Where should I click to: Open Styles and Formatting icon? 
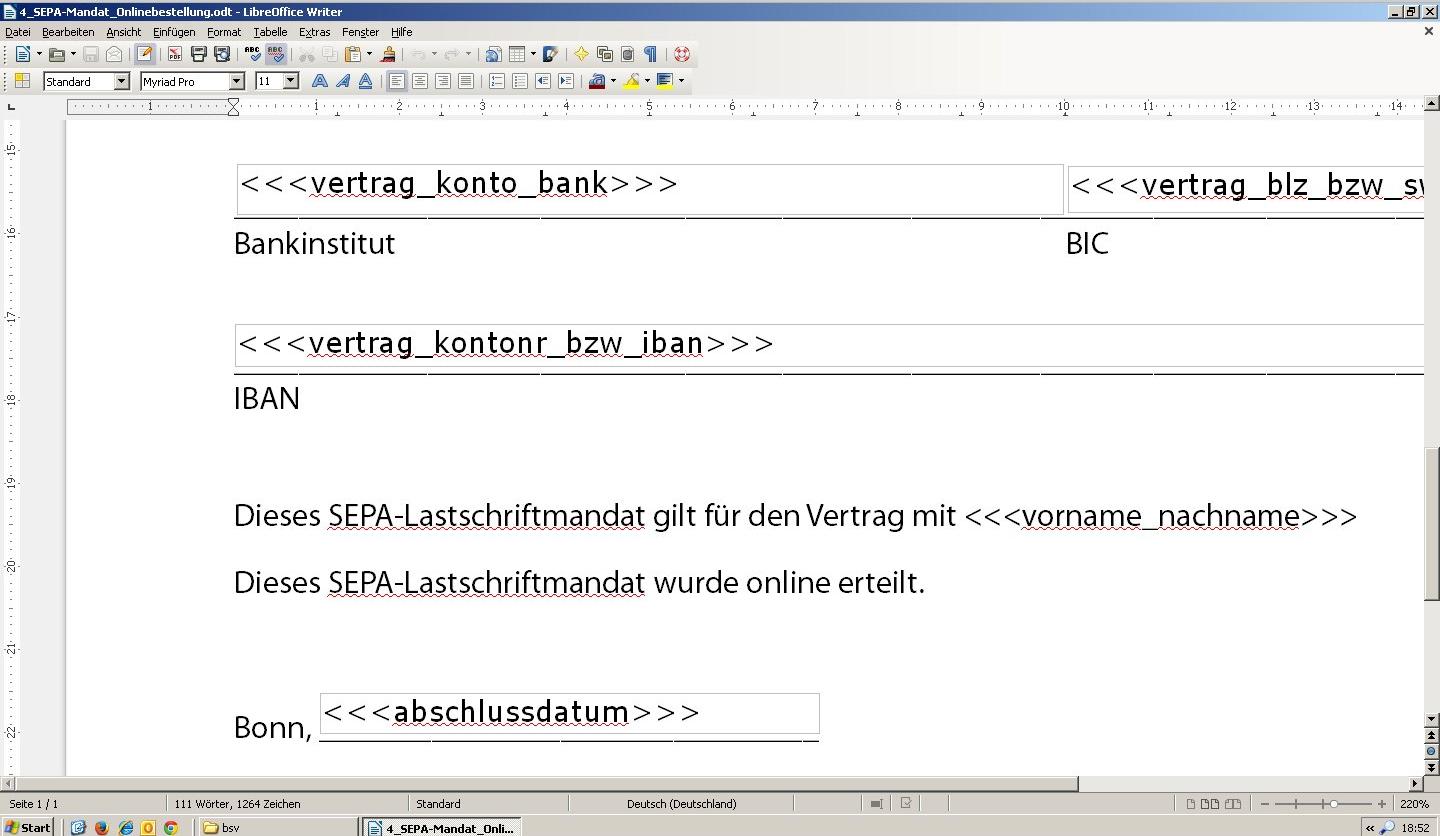point(22,81)
